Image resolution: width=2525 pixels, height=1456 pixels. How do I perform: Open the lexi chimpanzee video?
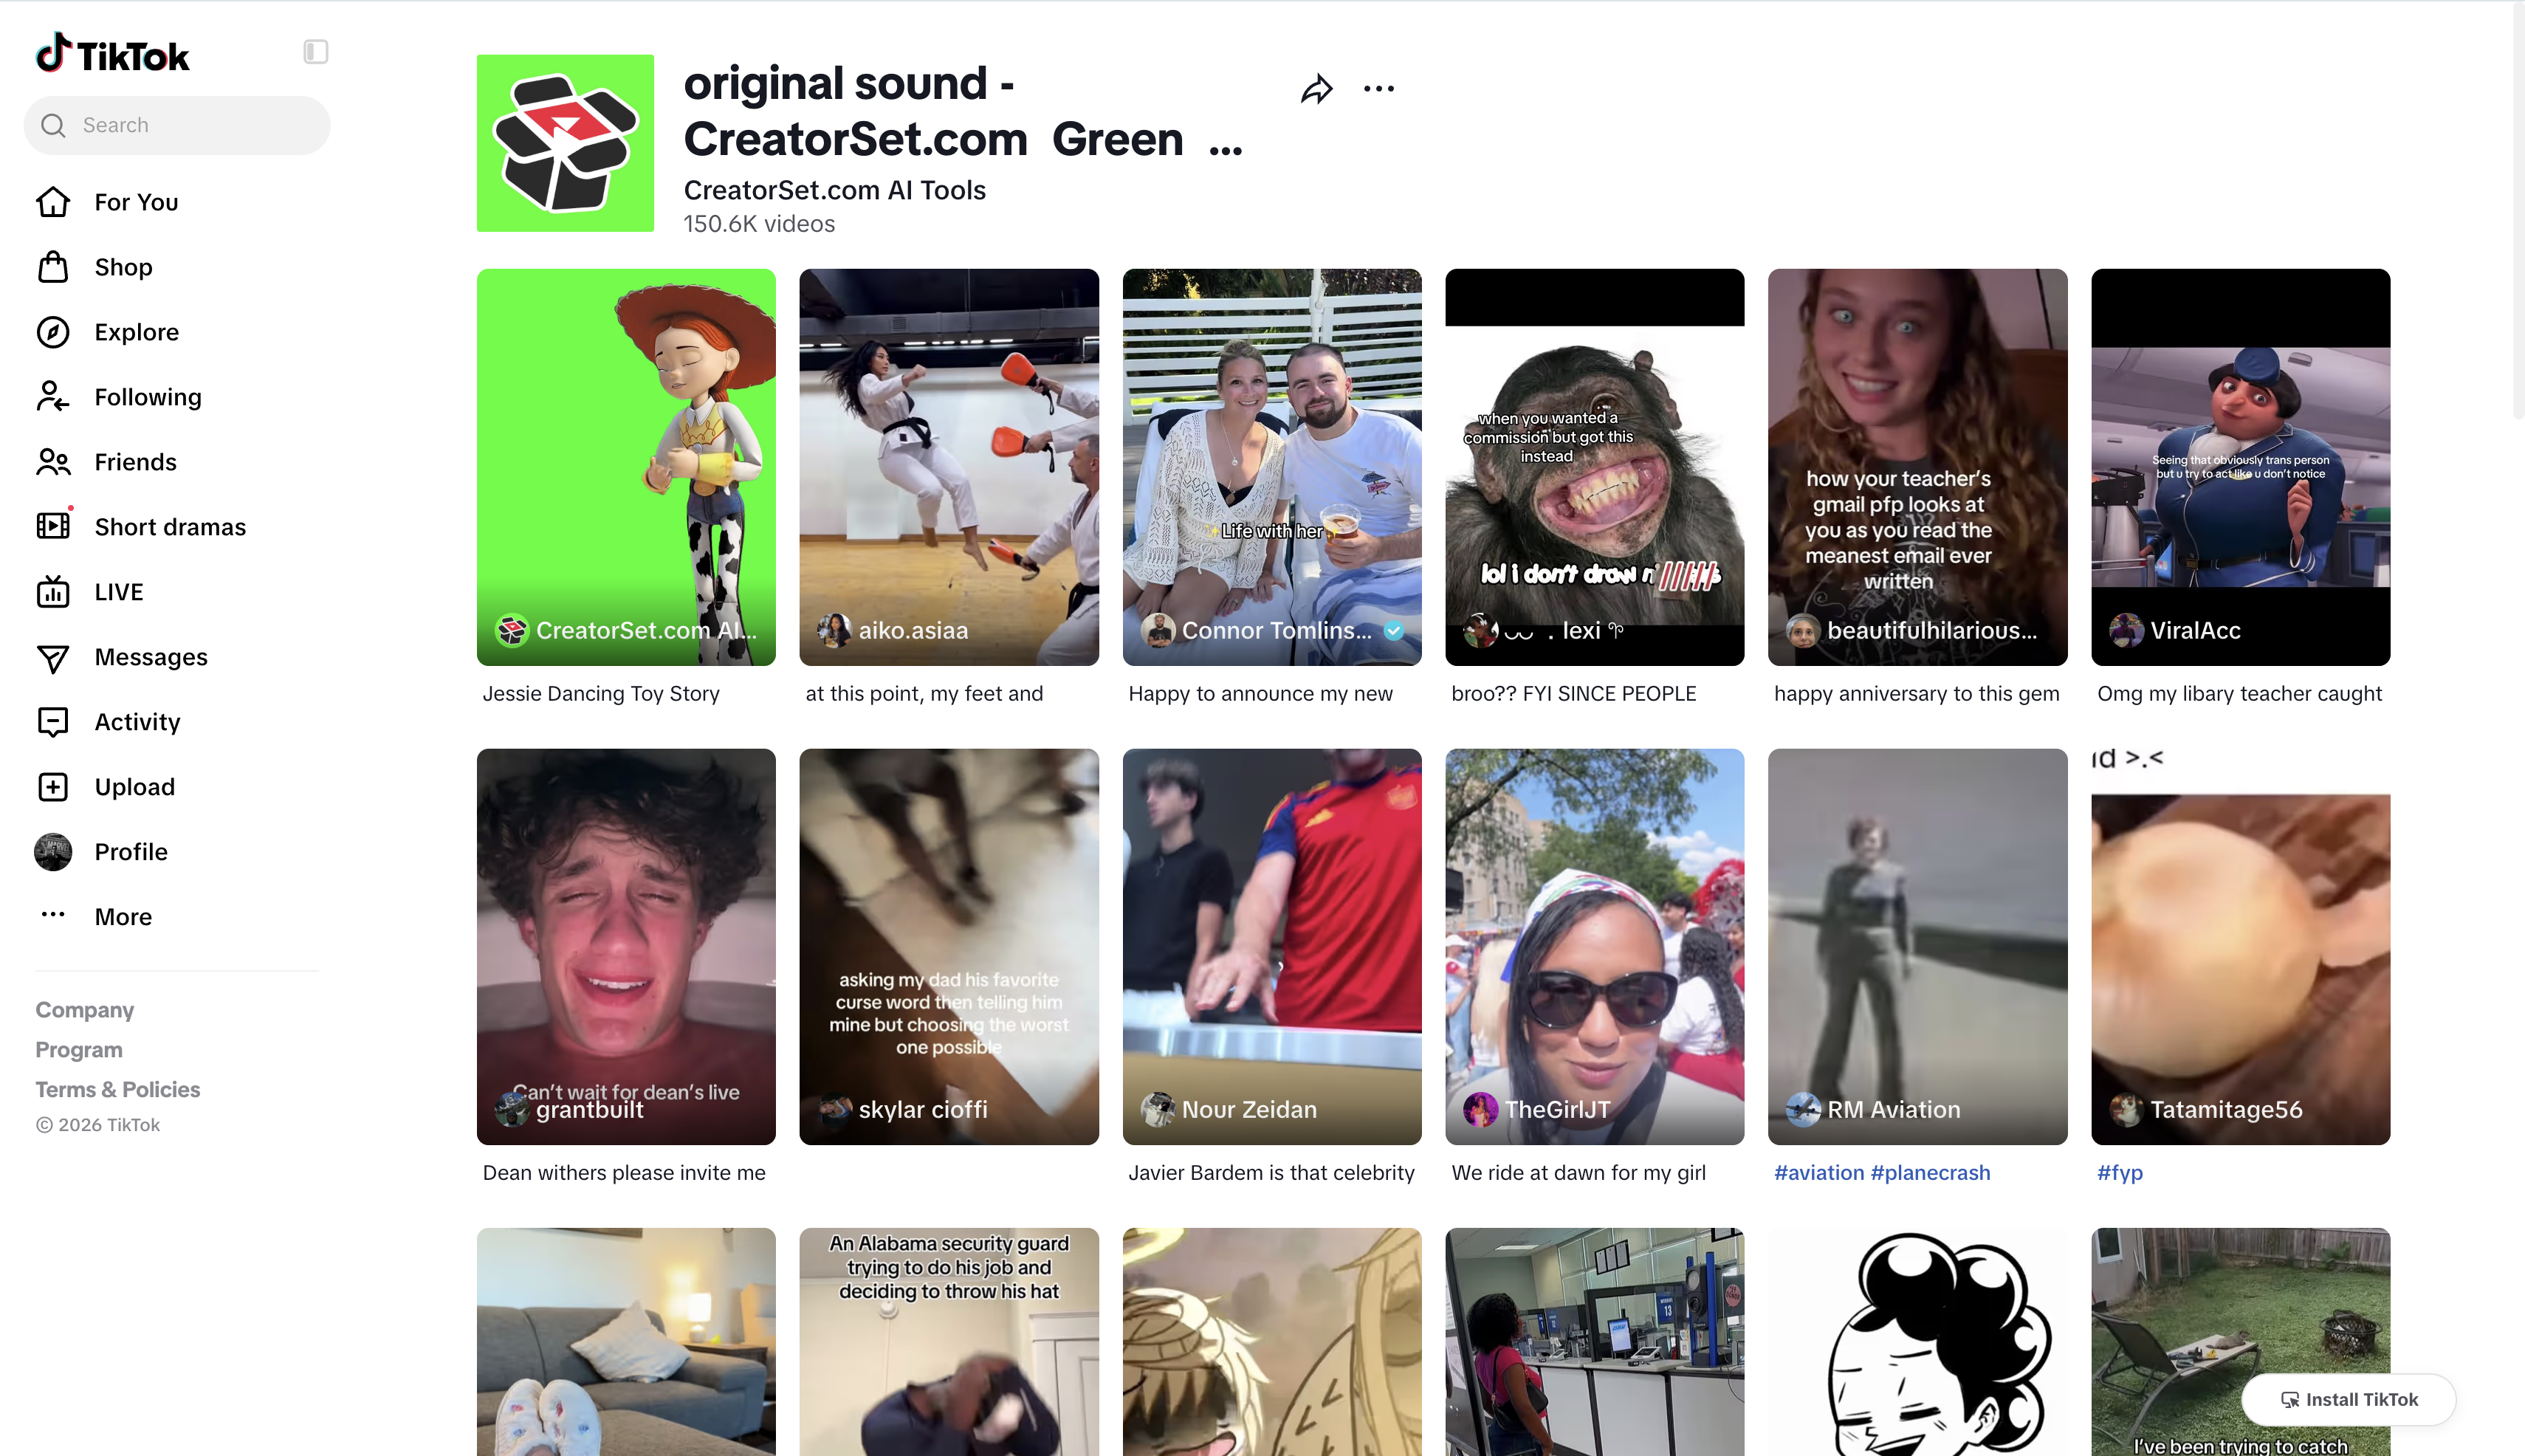1595,467
